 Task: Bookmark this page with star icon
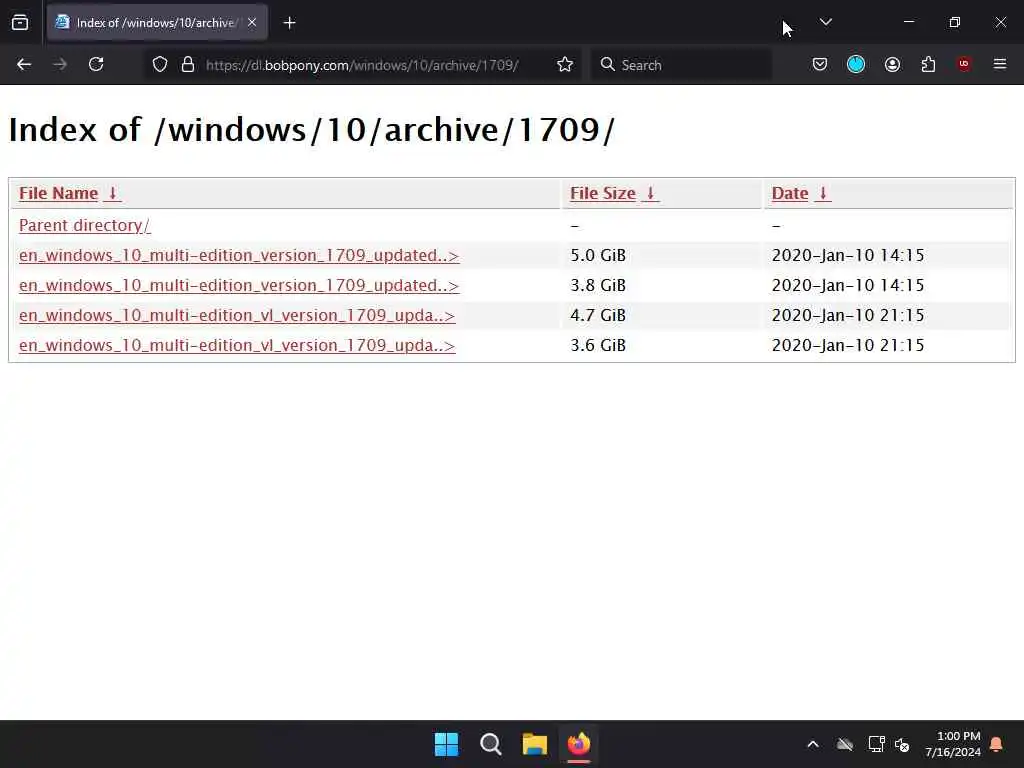565,64
